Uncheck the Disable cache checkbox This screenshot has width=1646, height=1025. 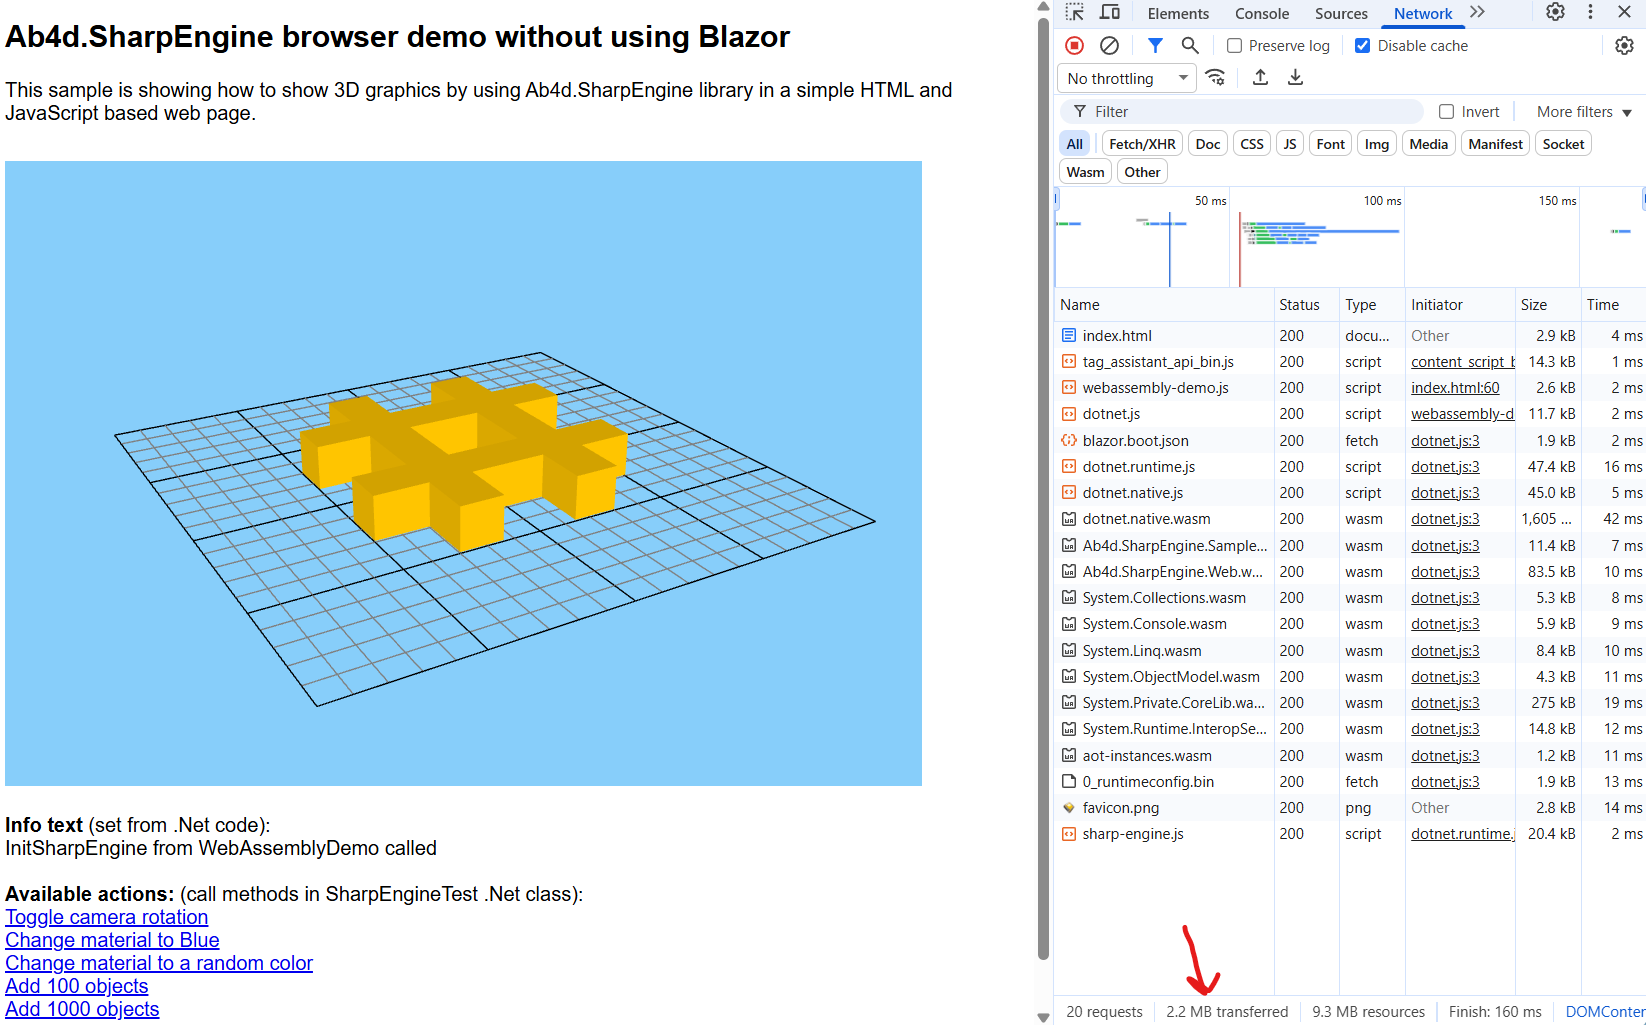tap(1362, 46)
